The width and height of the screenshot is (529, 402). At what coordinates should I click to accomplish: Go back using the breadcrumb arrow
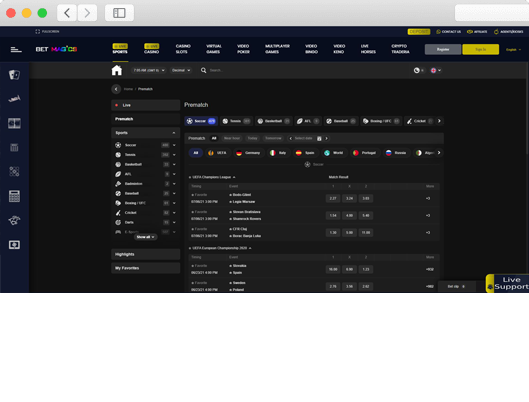(116, 89)
